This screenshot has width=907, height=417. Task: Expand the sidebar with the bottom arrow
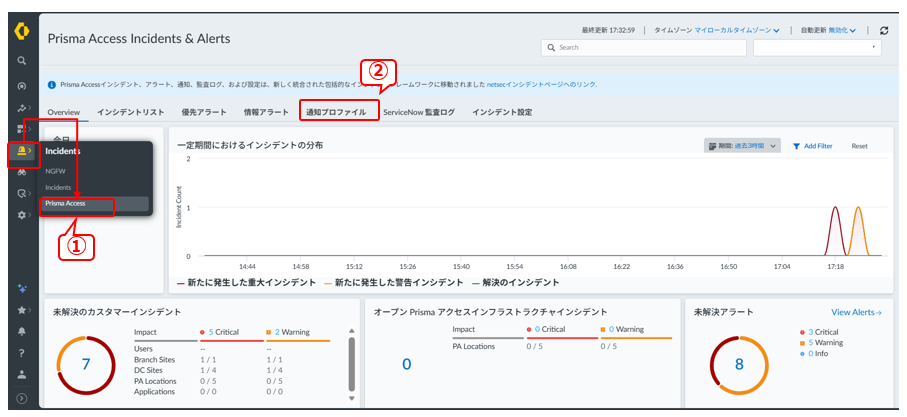coord(21,398)
